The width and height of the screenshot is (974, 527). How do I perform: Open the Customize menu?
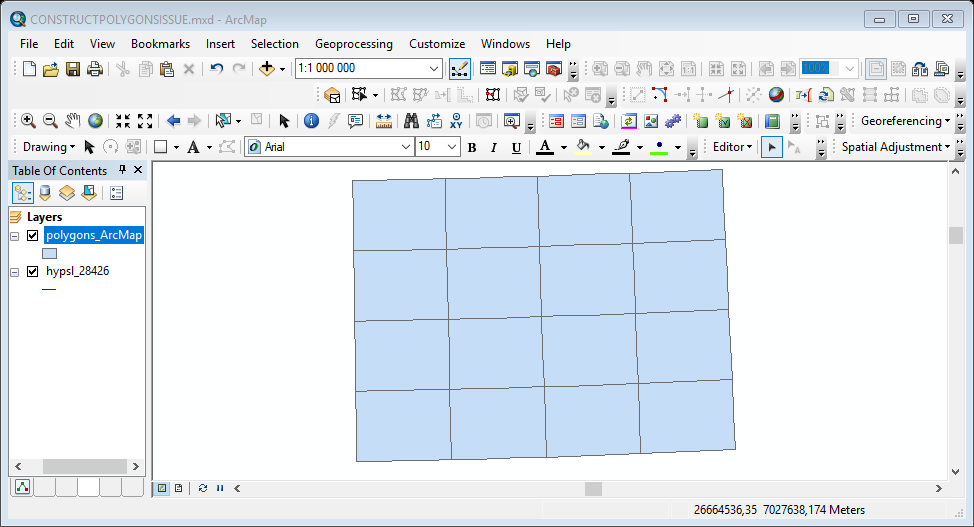coord(437,44)
